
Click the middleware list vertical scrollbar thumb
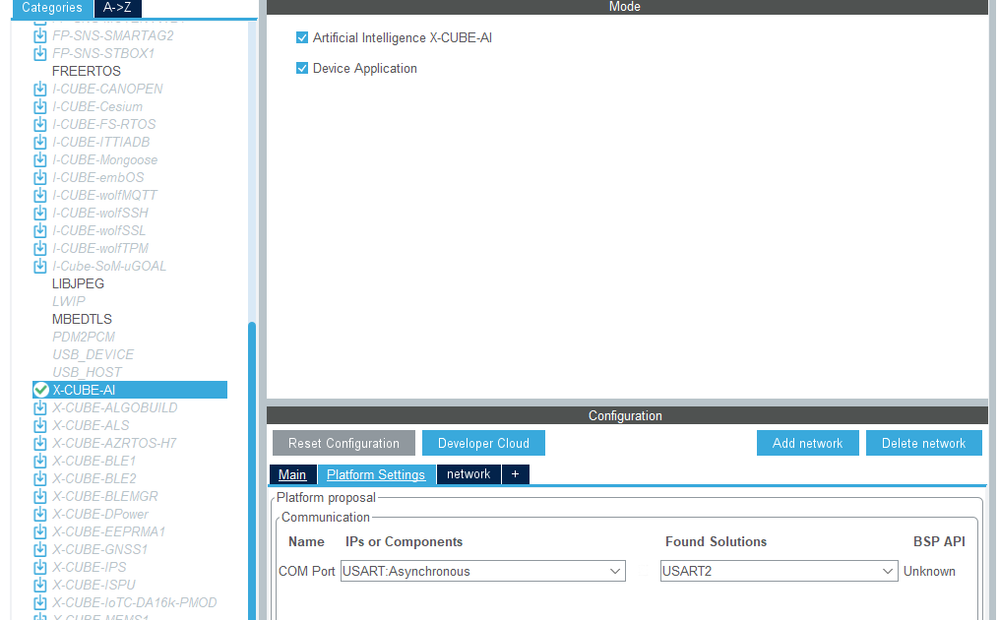[x=252, y=470]
